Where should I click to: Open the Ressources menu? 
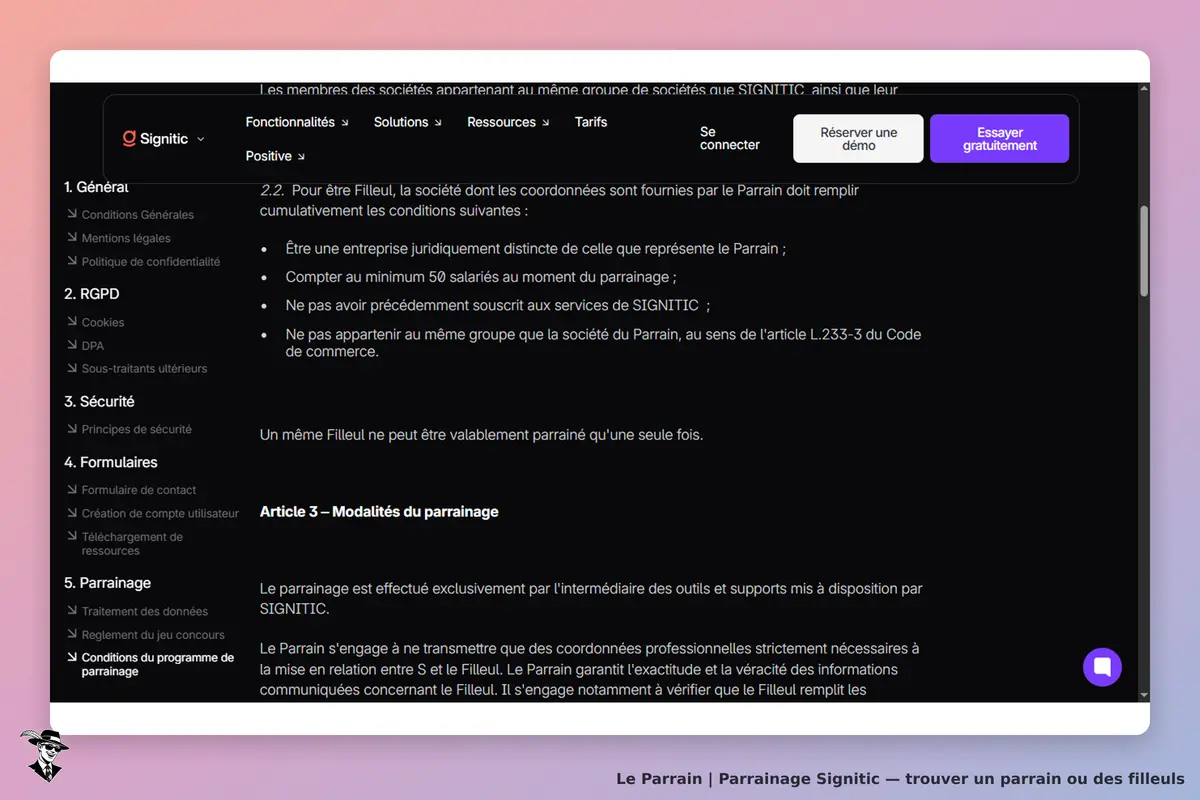(508, 122)
